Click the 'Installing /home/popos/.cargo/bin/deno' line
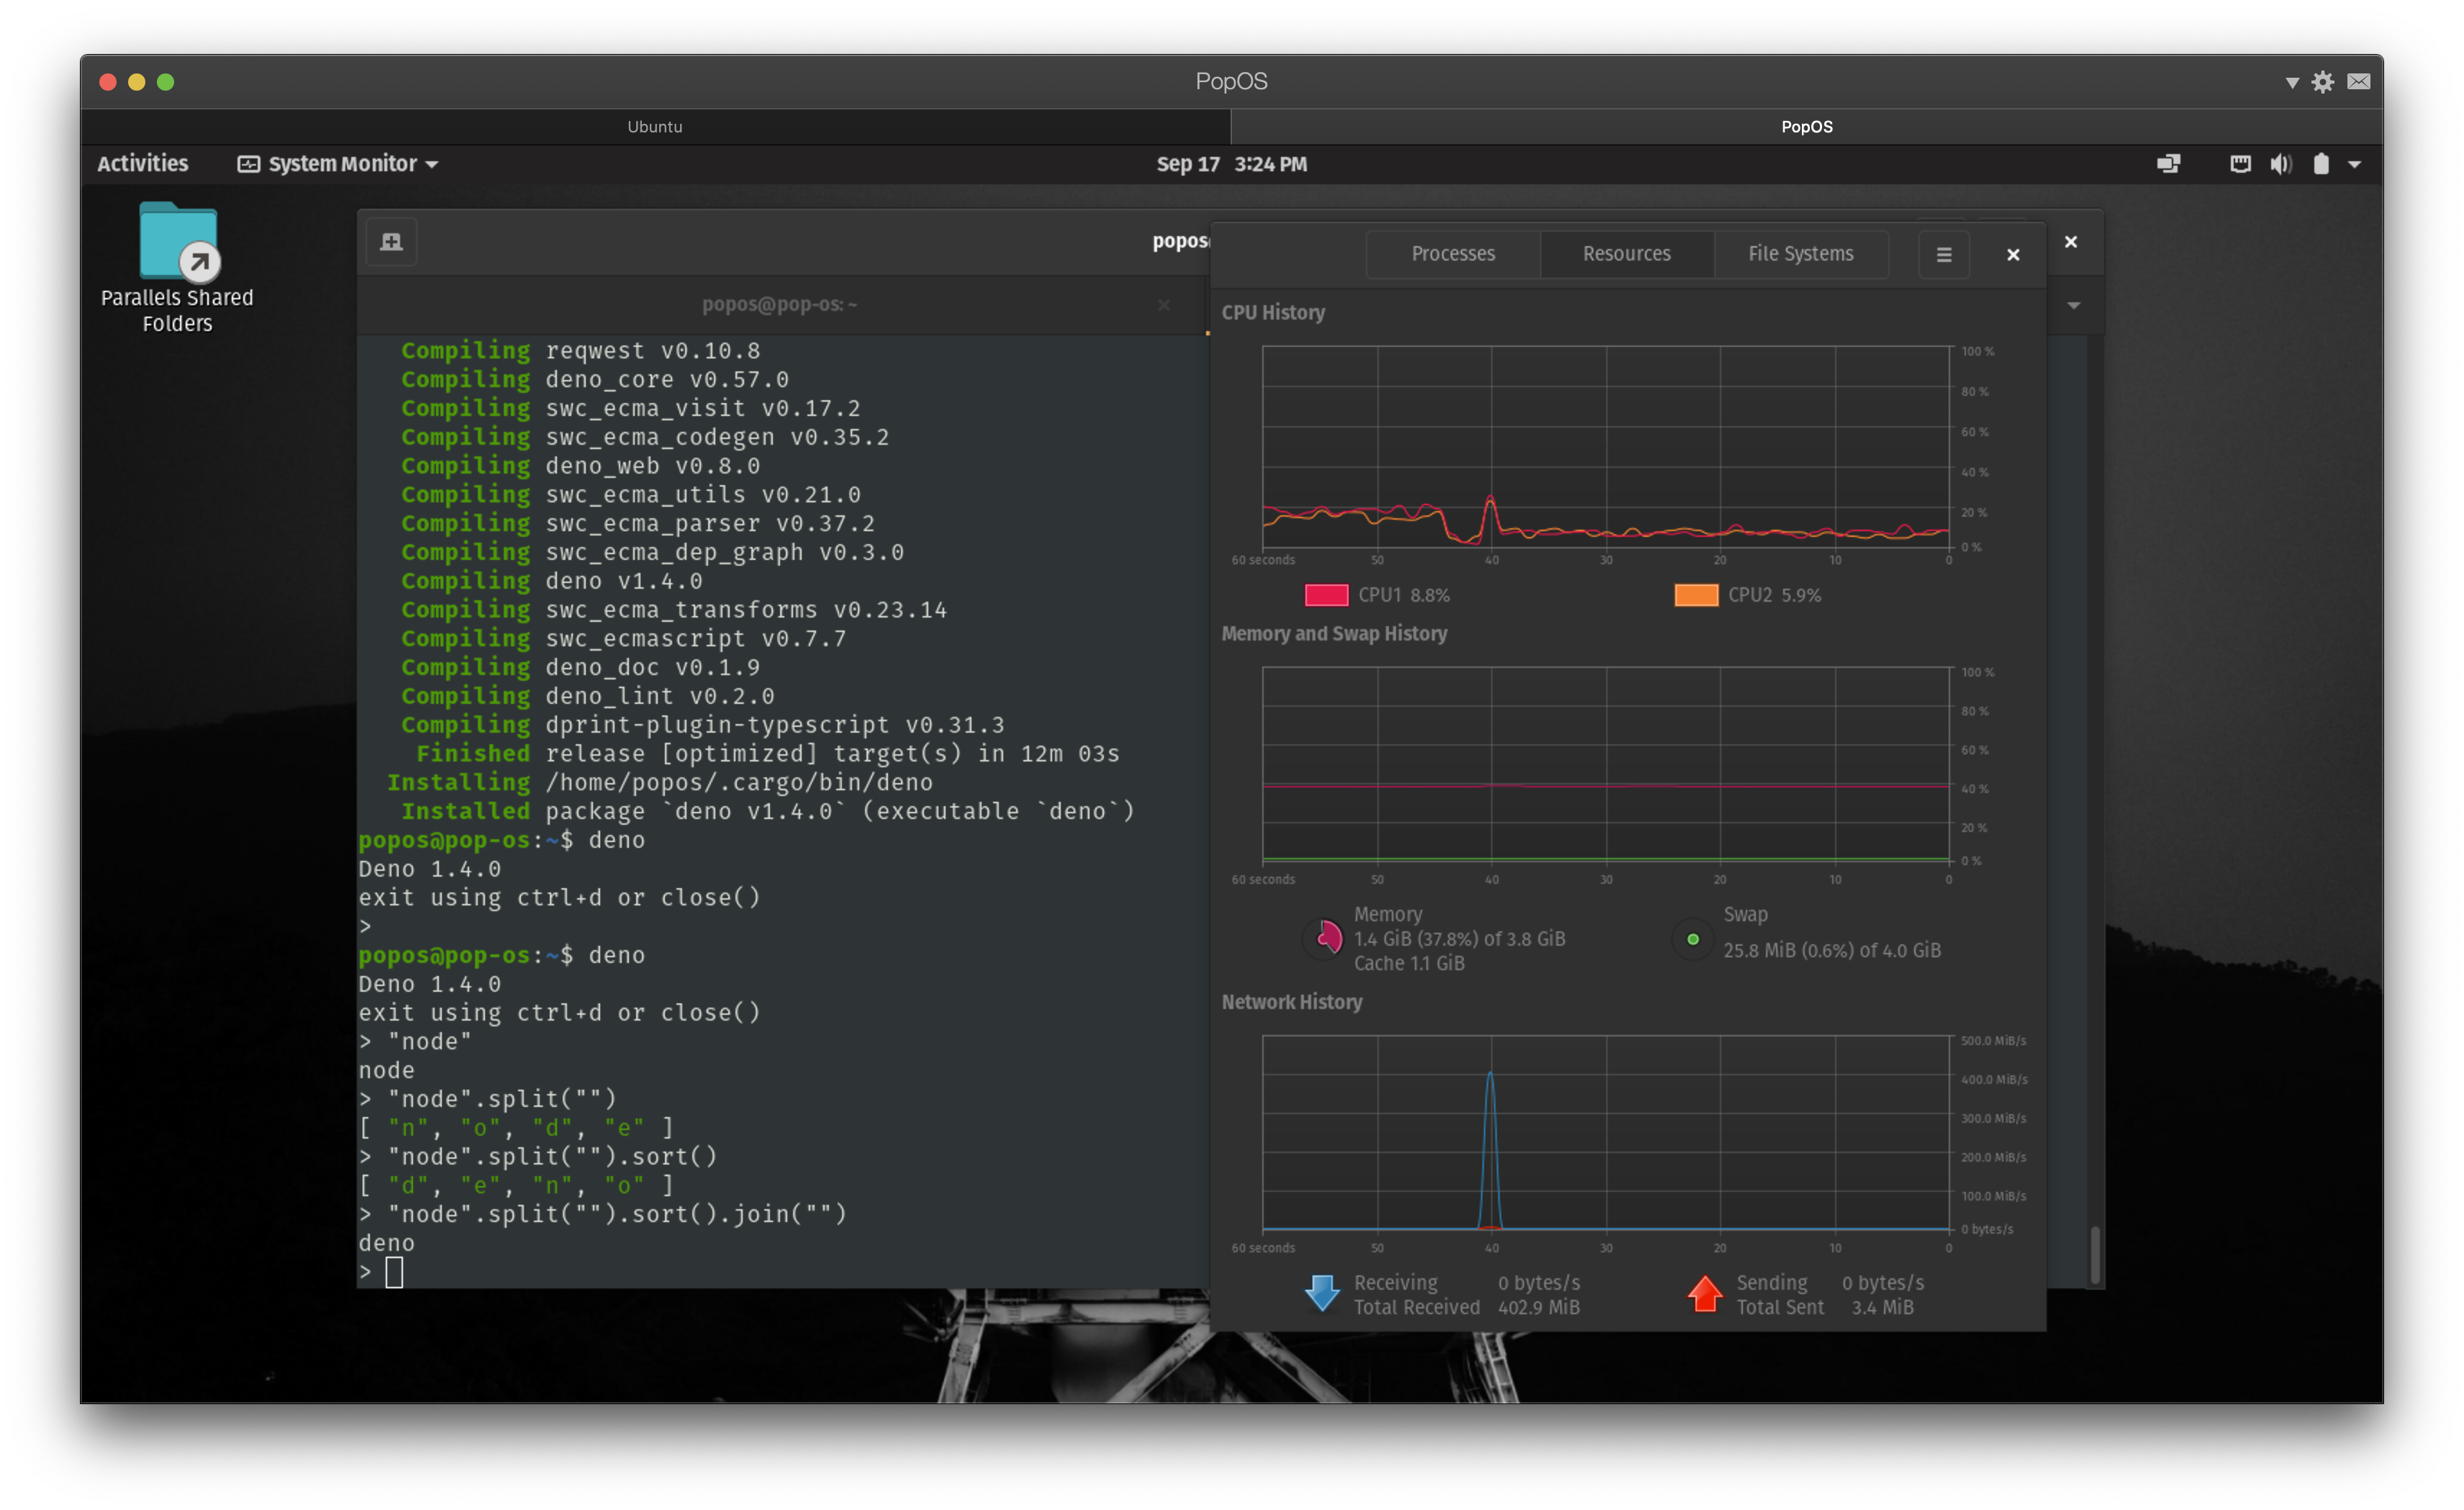Screen dimensions: 2464x1510 [660, 783]
